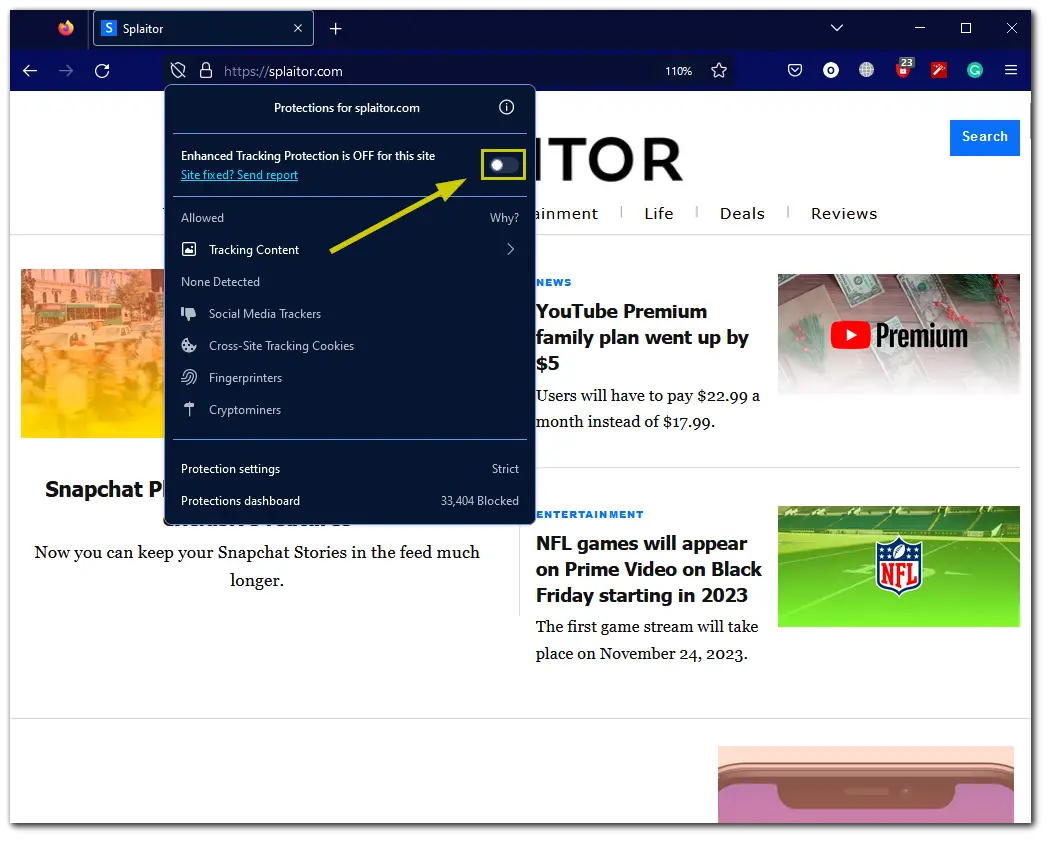The height and width of the screenshot is (841, 1049).
Task: Click the $22.99 a month summary text
Action: (x=648, y=409)
